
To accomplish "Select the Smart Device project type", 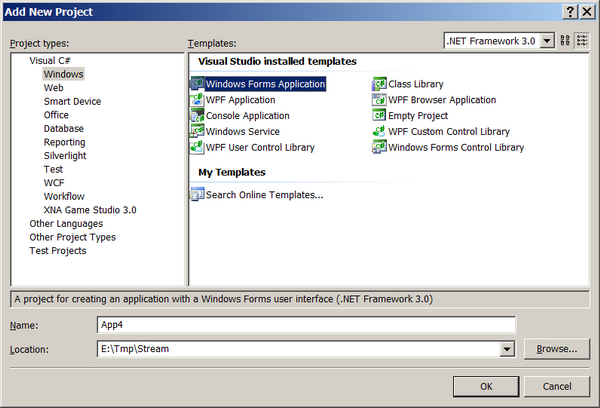I will tap(72, 101).
